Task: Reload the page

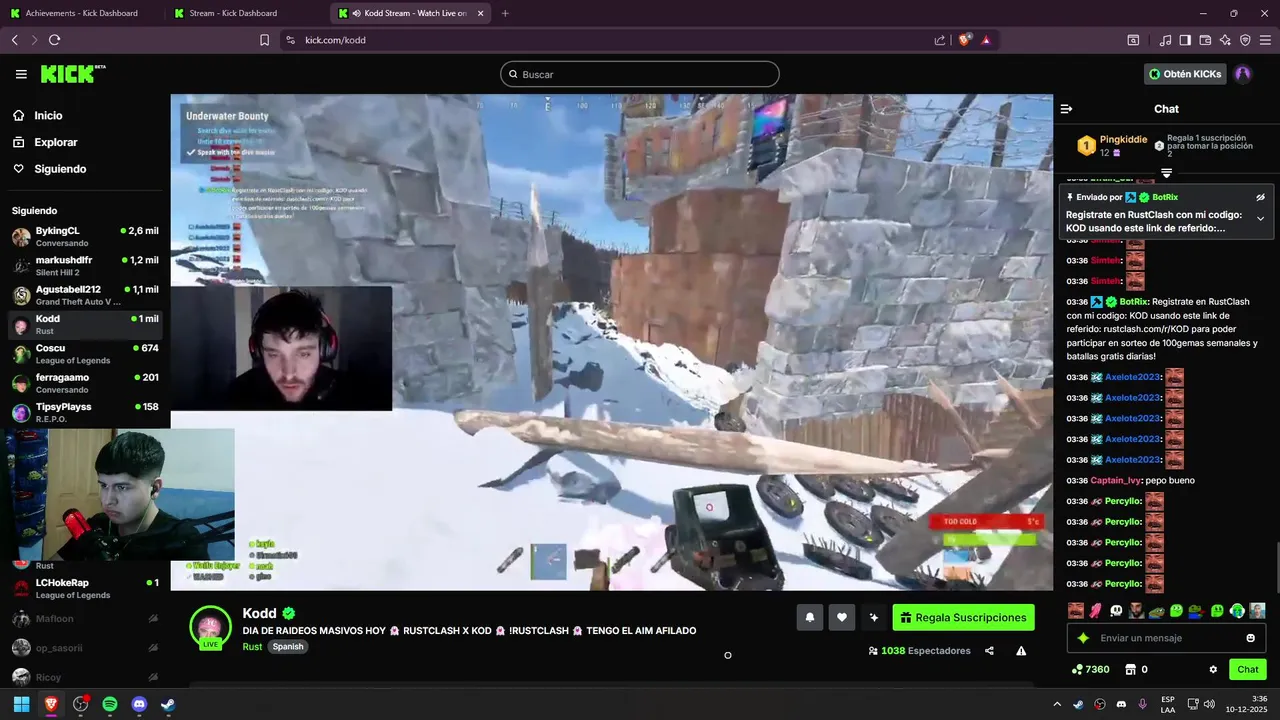Action: pos(54,40)
